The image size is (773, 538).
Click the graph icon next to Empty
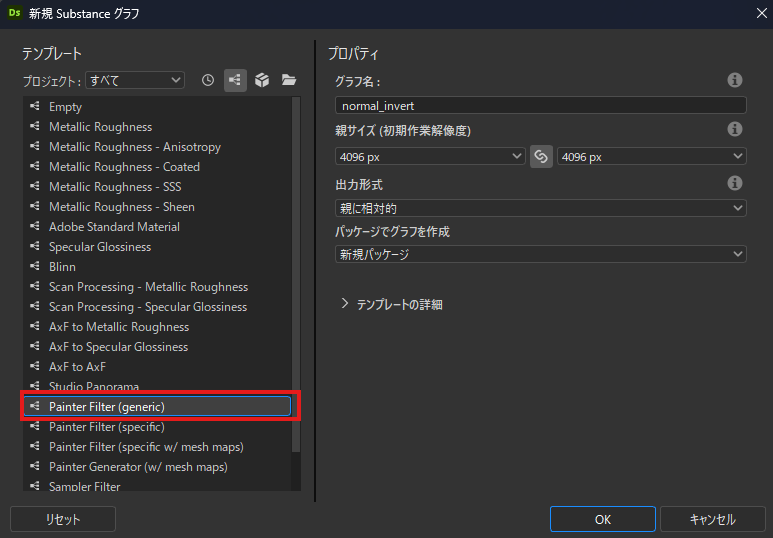point(35,106)
